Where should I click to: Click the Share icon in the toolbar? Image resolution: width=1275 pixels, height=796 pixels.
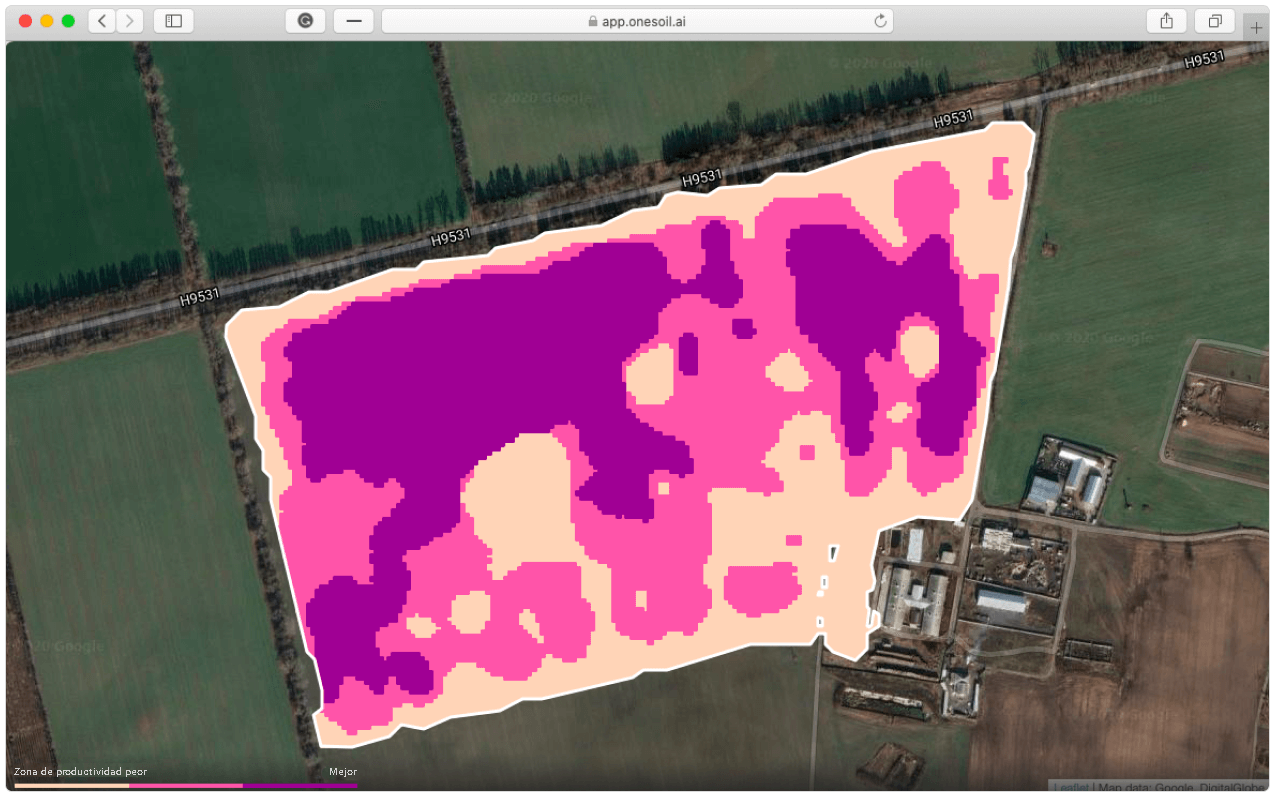pyautogui.click(x=1166, y=20)
